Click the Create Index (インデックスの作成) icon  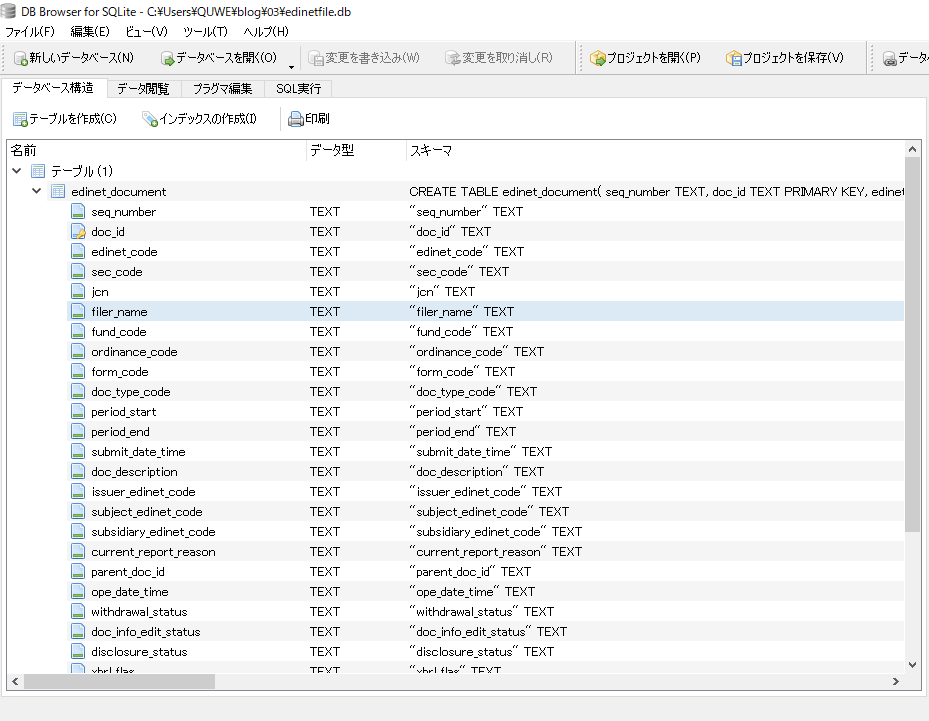point(150,119)
